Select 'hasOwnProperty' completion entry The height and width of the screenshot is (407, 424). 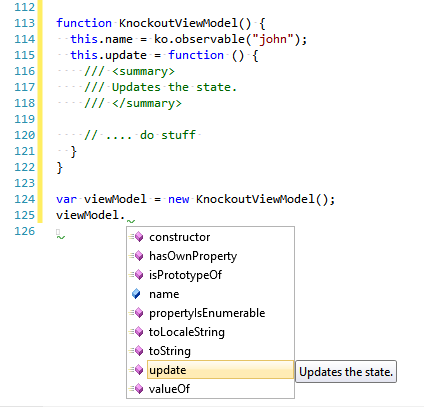point(210,256)
